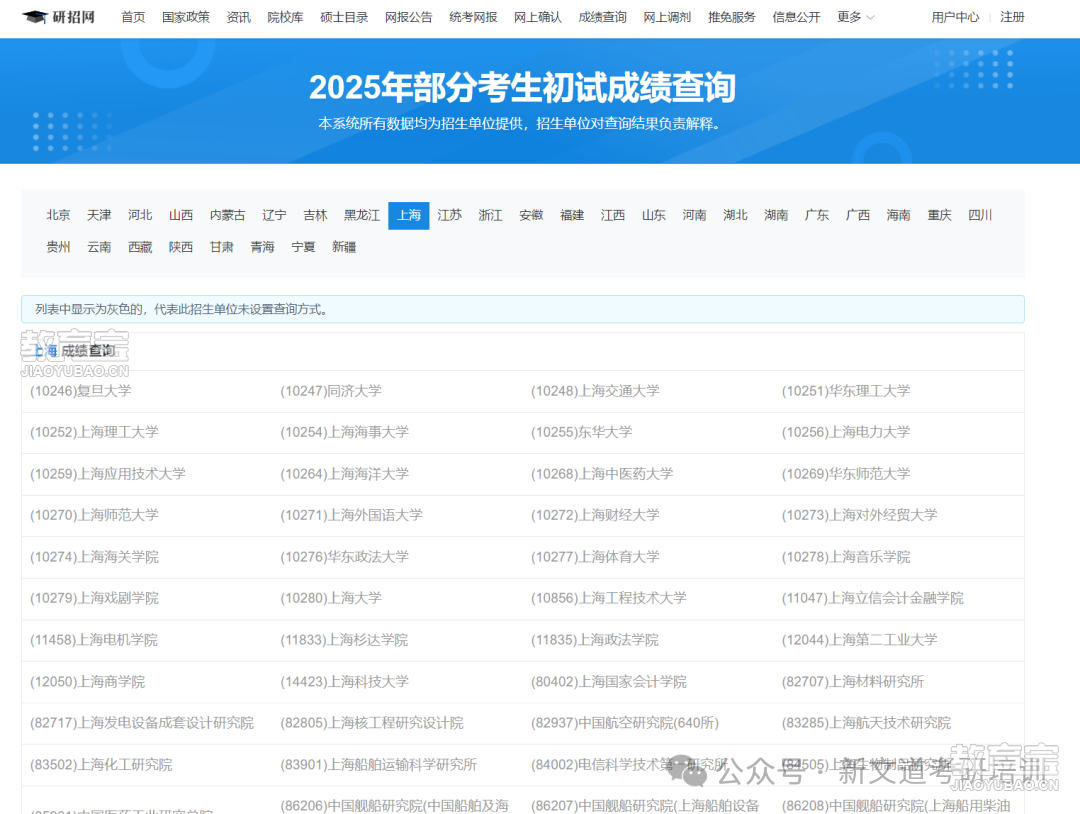Choose 内蒙古 region tab
The height and width of the screenshot is (814, 1080).
tap(227, 215)
